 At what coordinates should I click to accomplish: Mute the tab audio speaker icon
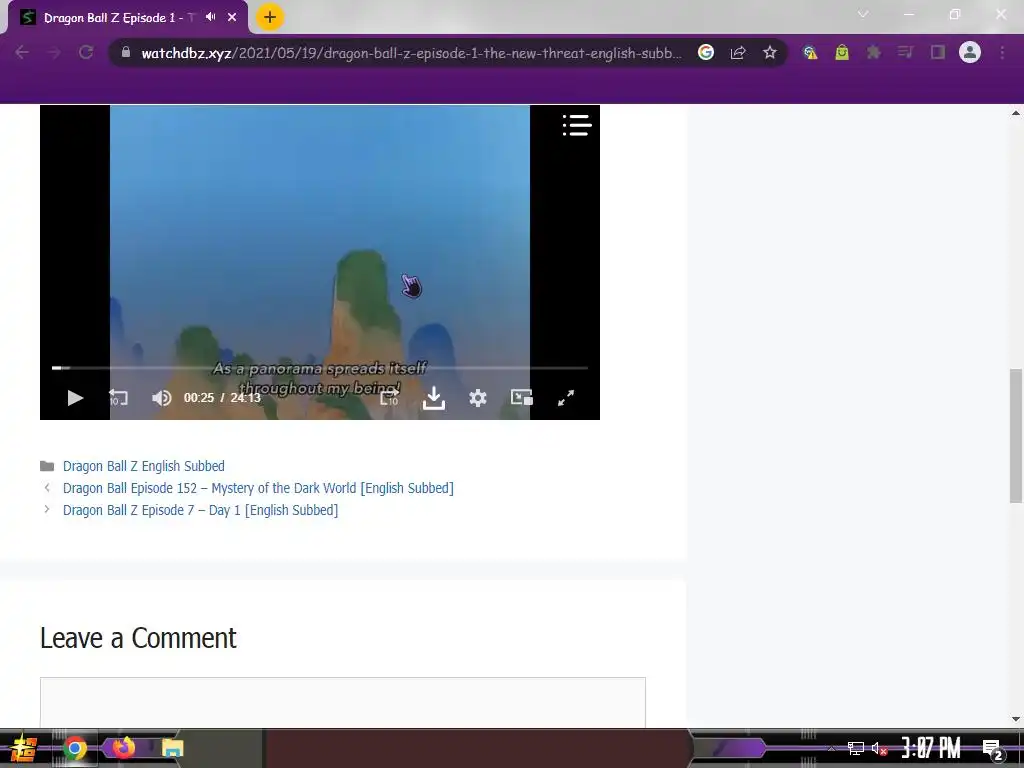210,17
